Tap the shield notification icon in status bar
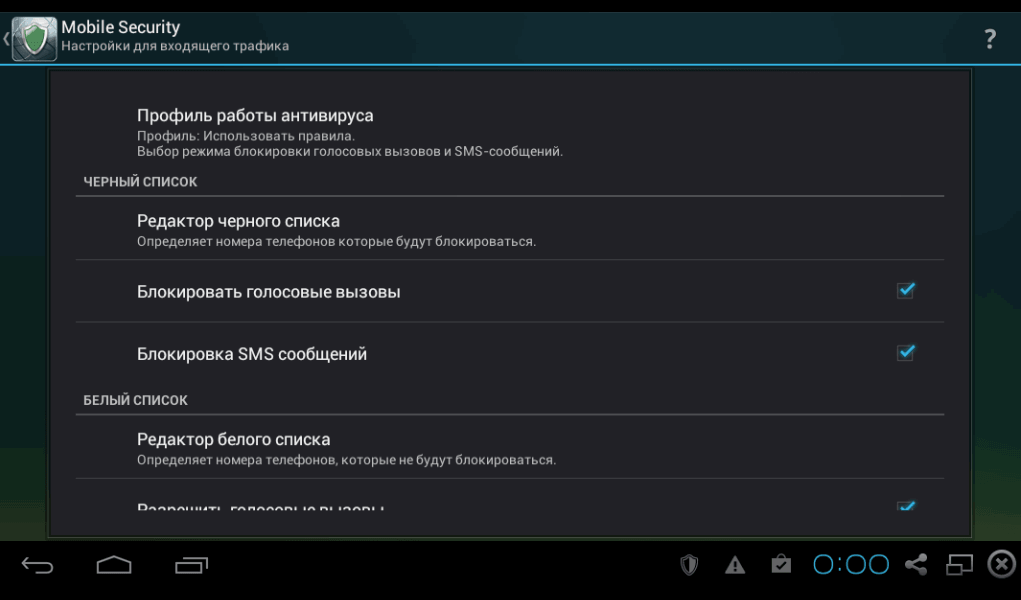 point(689,564)
